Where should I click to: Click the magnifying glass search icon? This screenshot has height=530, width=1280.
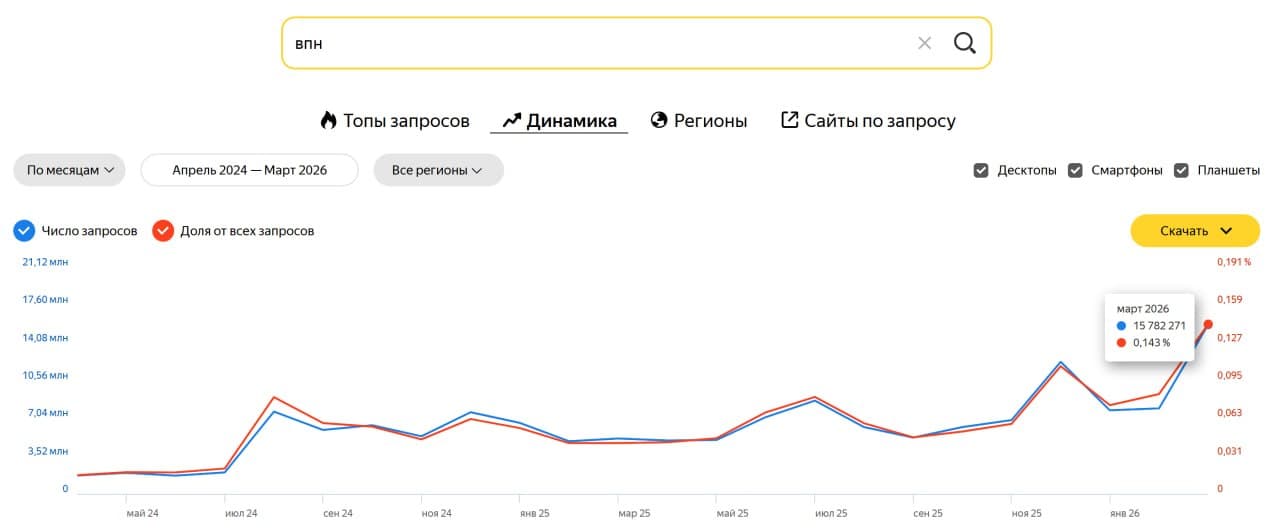[x=964, y=43]
